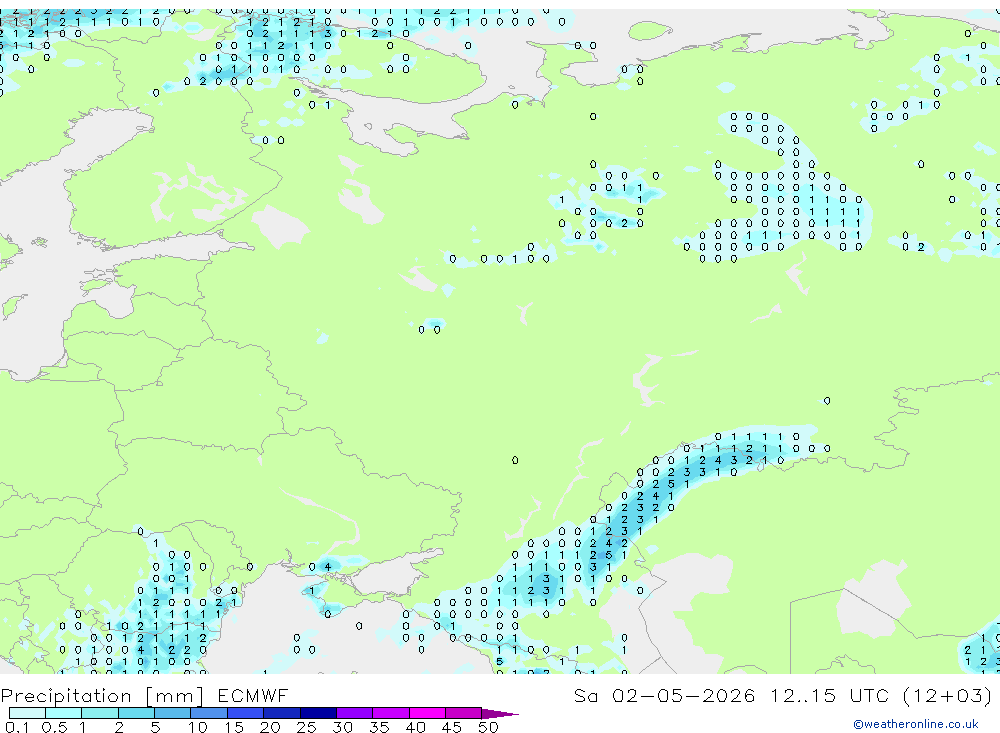Click the '50' legend scale label

pyautogui.click(x=488, y=727)
